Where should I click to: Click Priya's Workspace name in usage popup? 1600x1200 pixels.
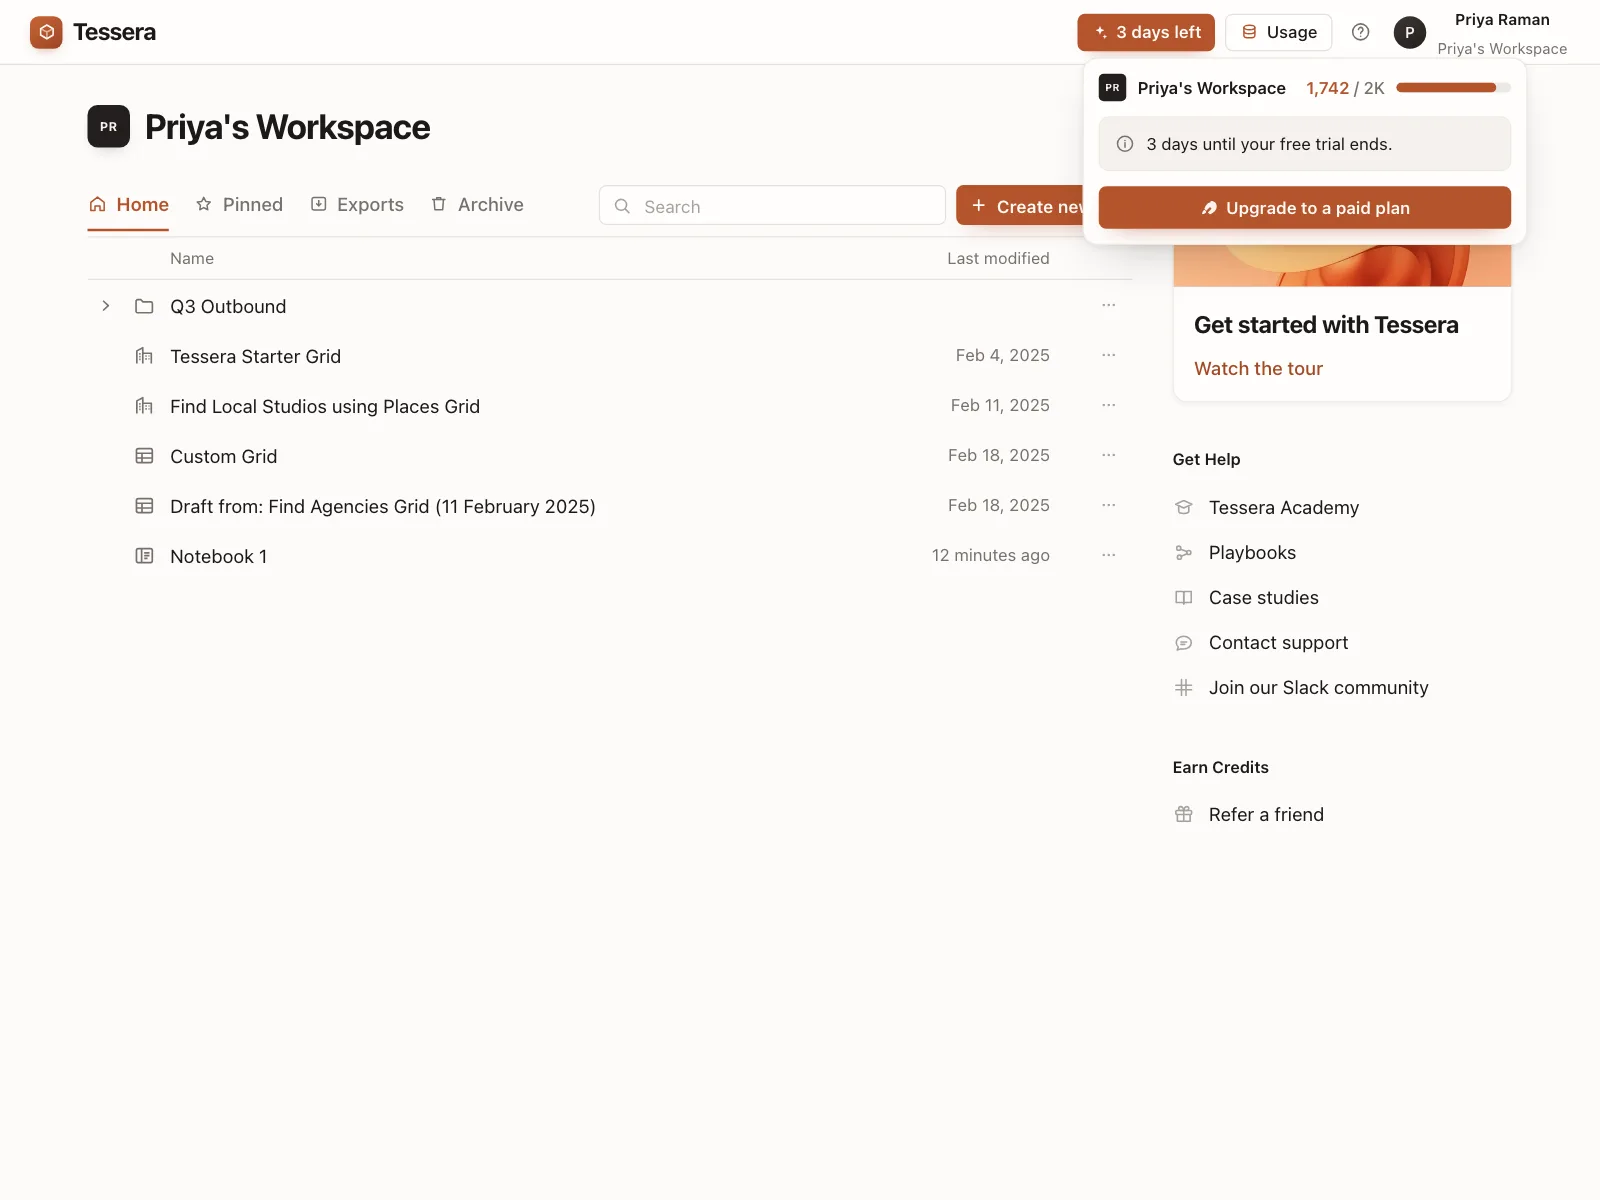[1211, 88]
